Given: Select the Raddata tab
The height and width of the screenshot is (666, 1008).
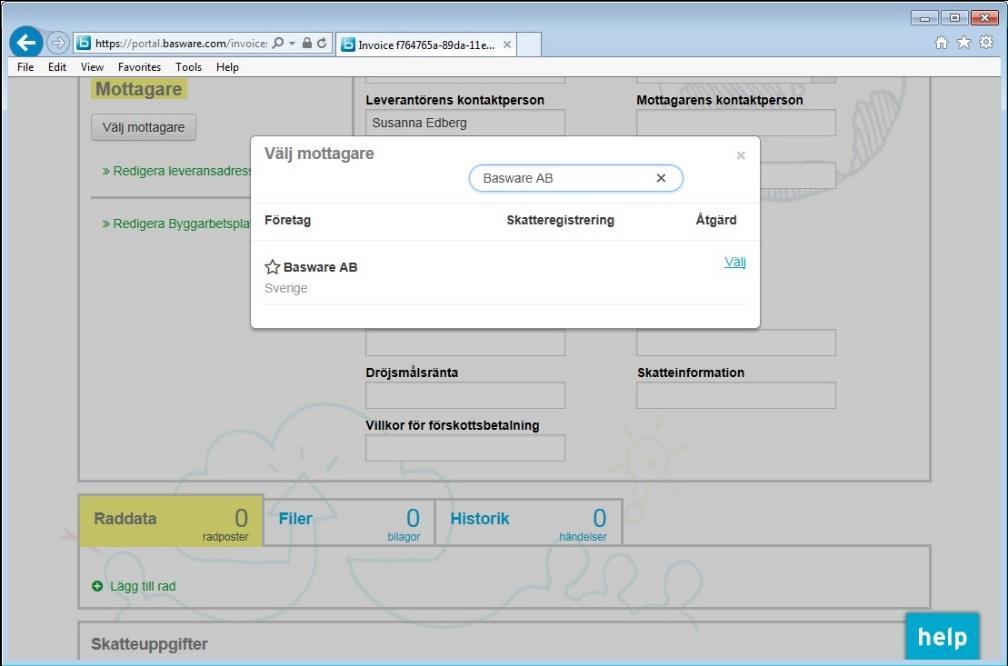Looking at the screenshot, I should pos(171,521).
